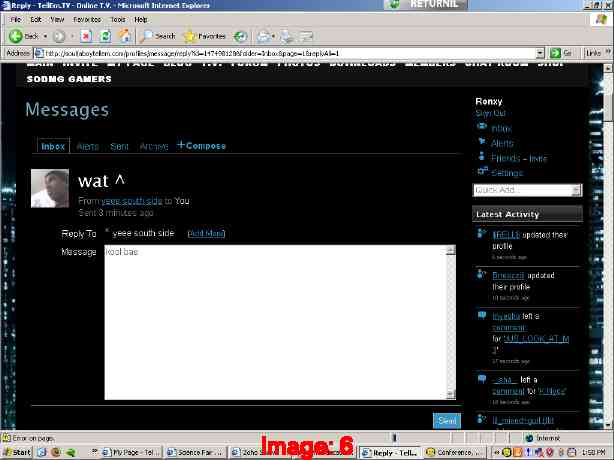Click message box scroll up arrow

451,250
